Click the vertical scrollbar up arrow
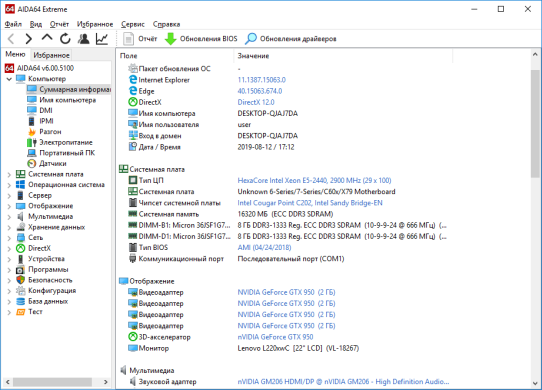 click(535, 54)
